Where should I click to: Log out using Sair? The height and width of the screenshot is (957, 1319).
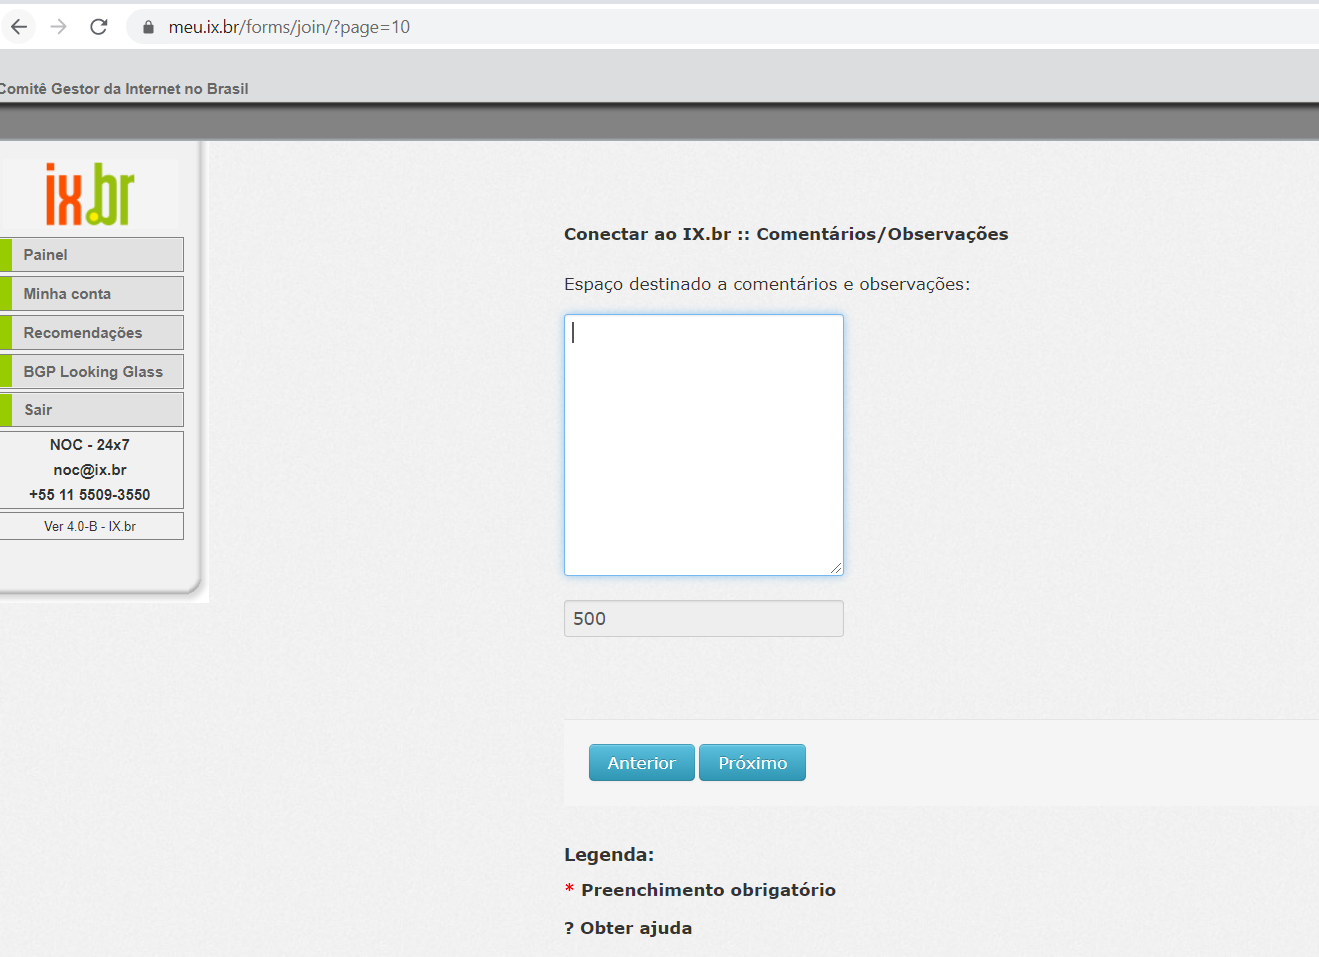click(x=91, y=409)
